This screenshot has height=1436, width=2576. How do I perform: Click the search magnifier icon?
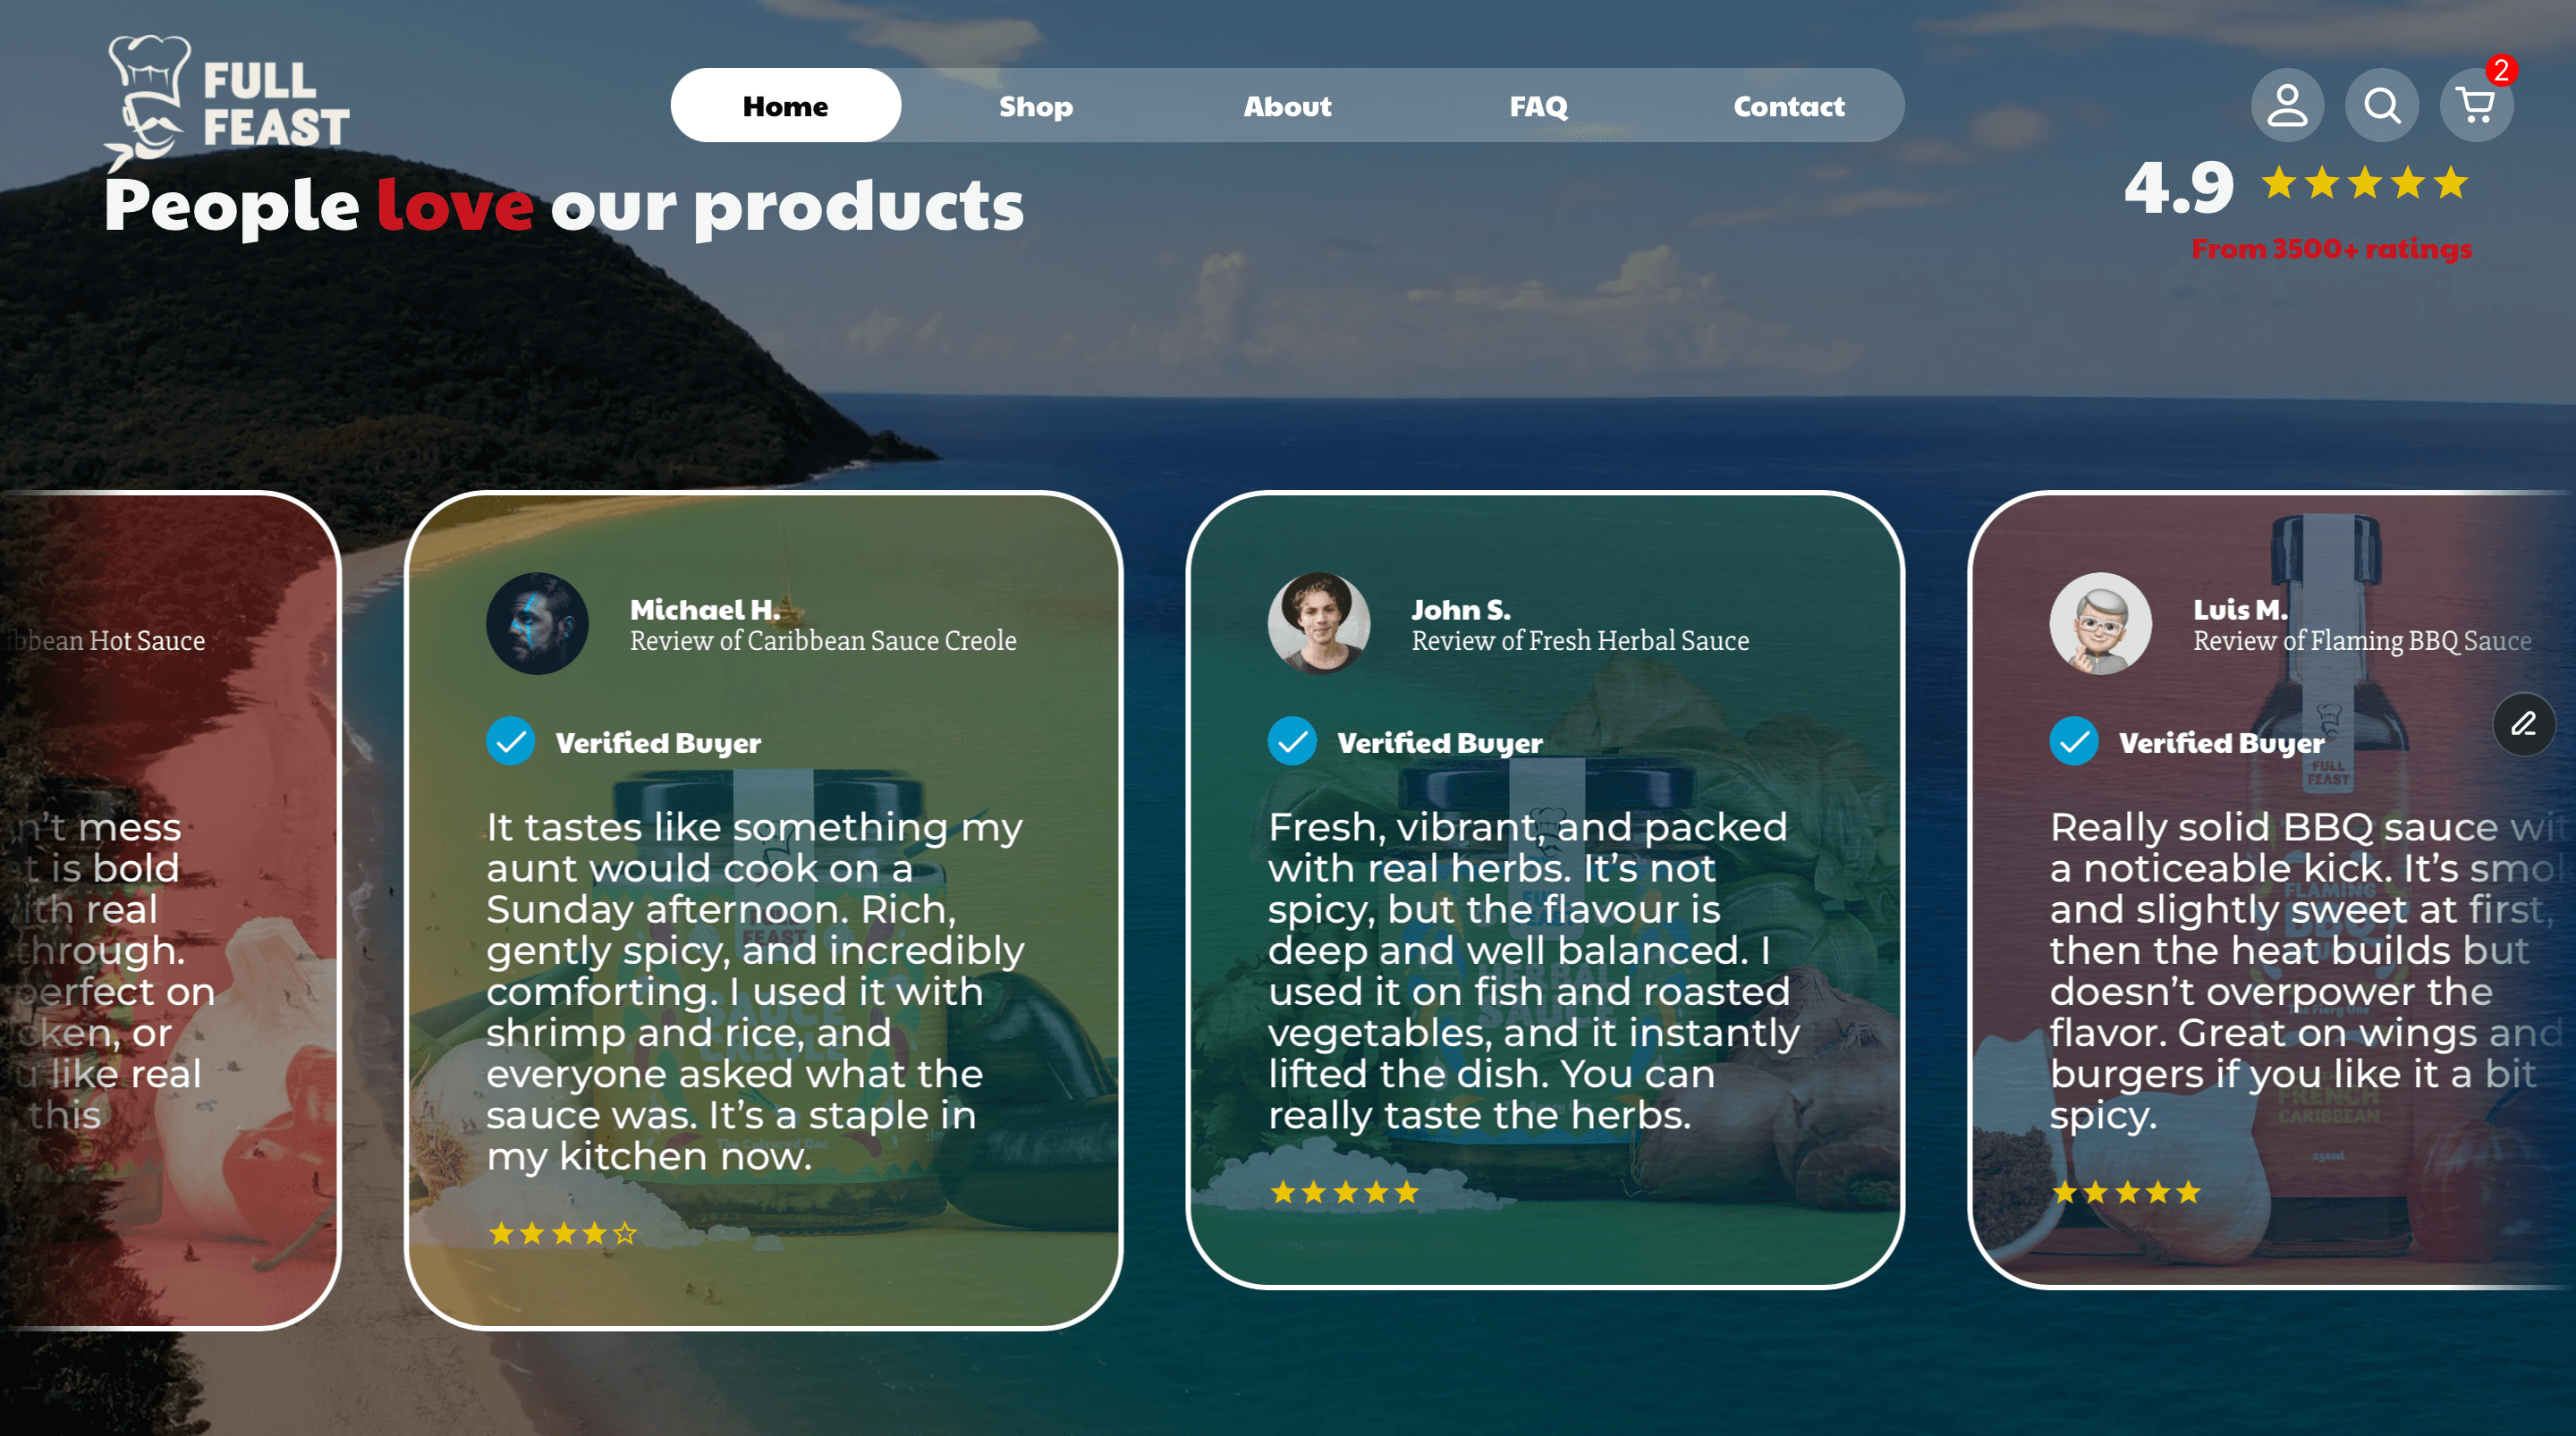pyautogui.click(x=2382, y=105)
